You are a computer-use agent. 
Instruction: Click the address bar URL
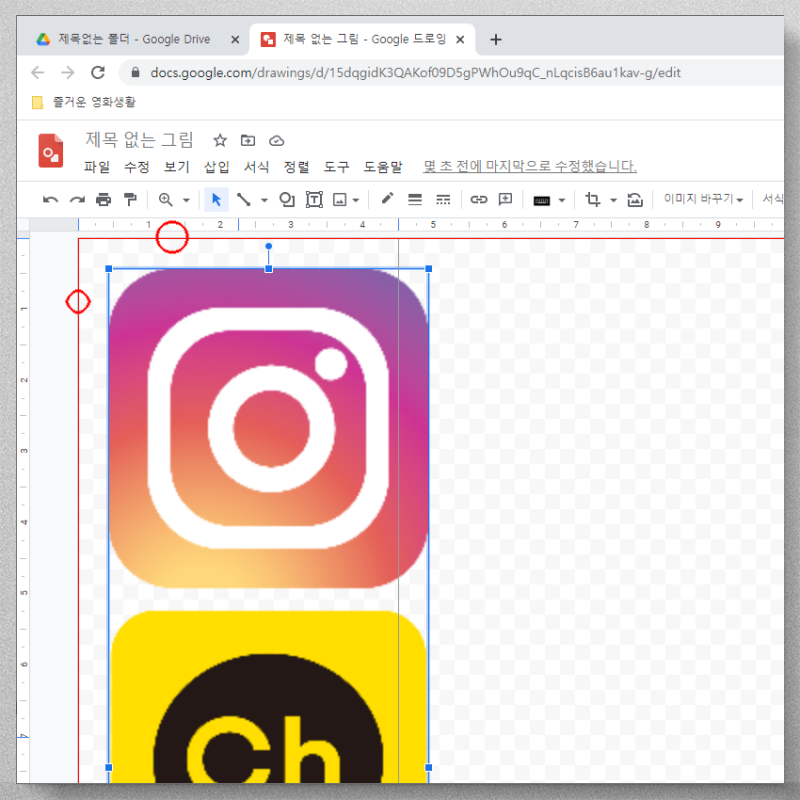point(415,73)
